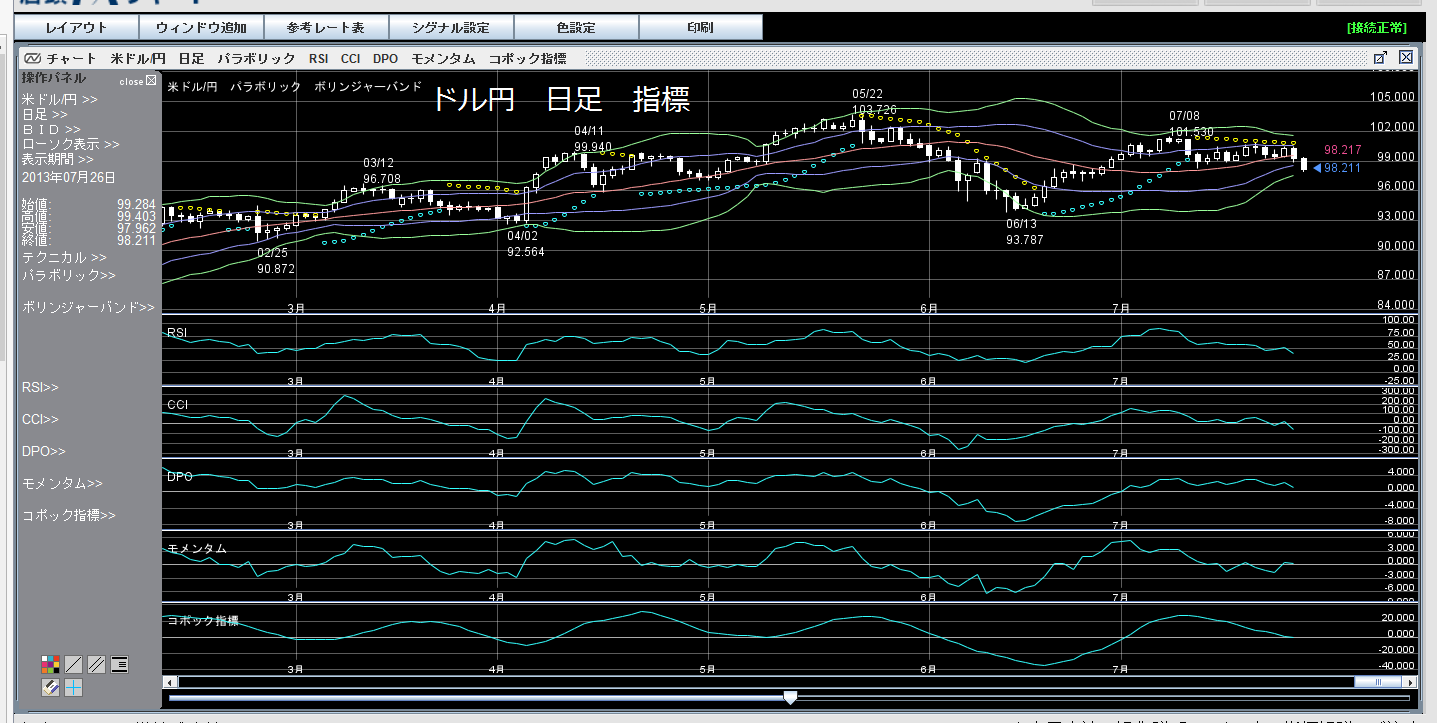Click the RSI sub-chart label
The image size is (1437, 723).
177,332
